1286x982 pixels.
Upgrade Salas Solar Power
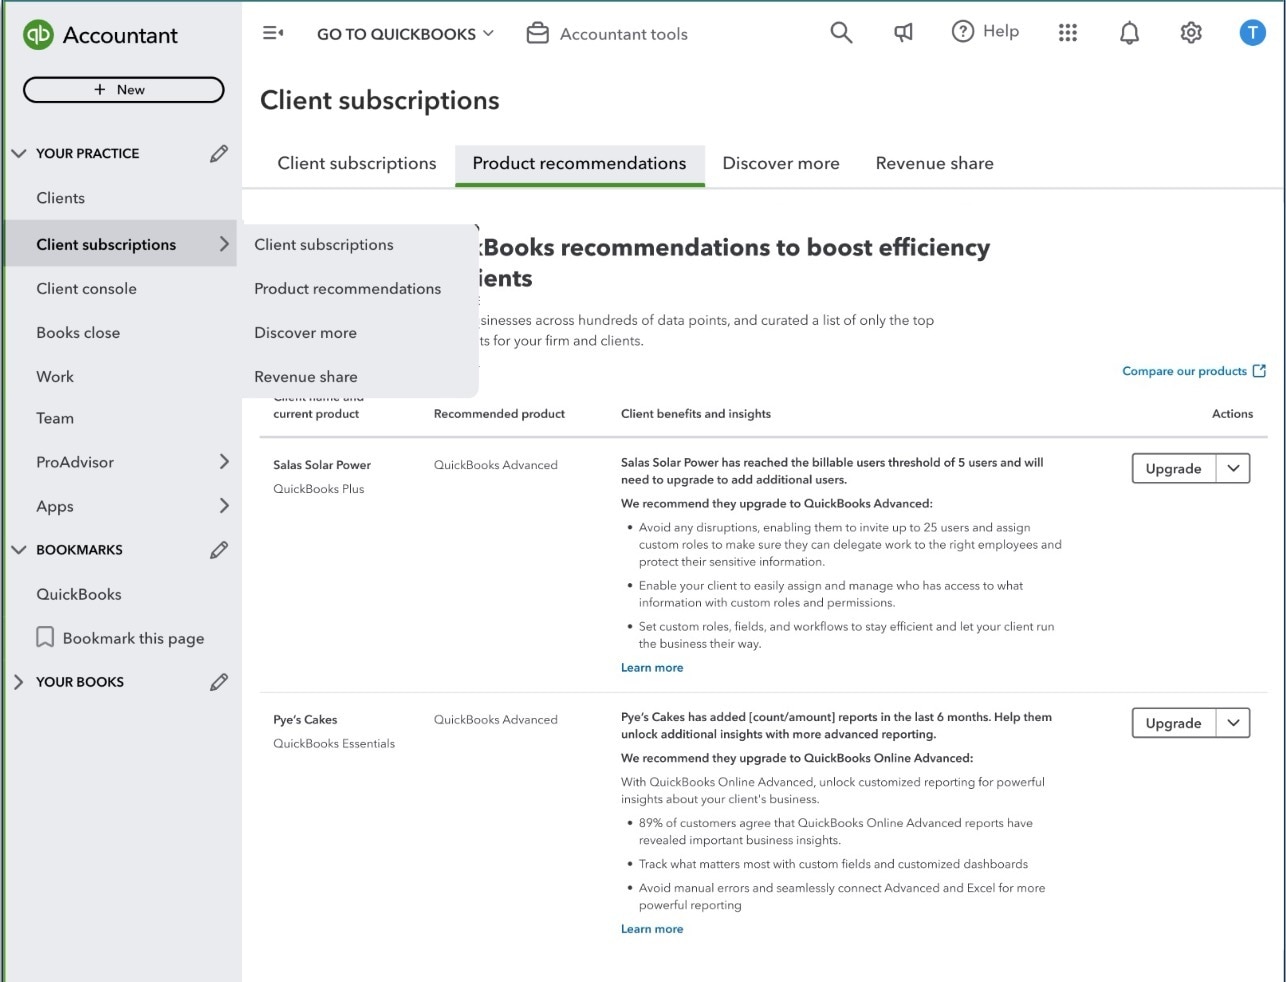[1174, 468]
